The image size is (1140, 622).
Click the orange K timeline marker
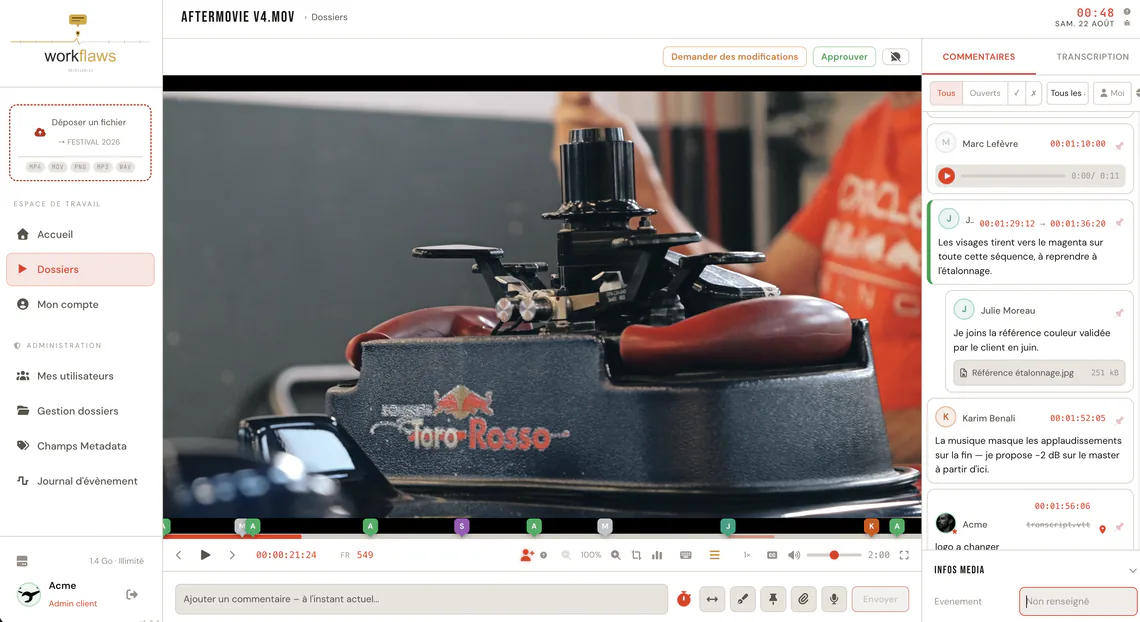(x=871, y=527)
